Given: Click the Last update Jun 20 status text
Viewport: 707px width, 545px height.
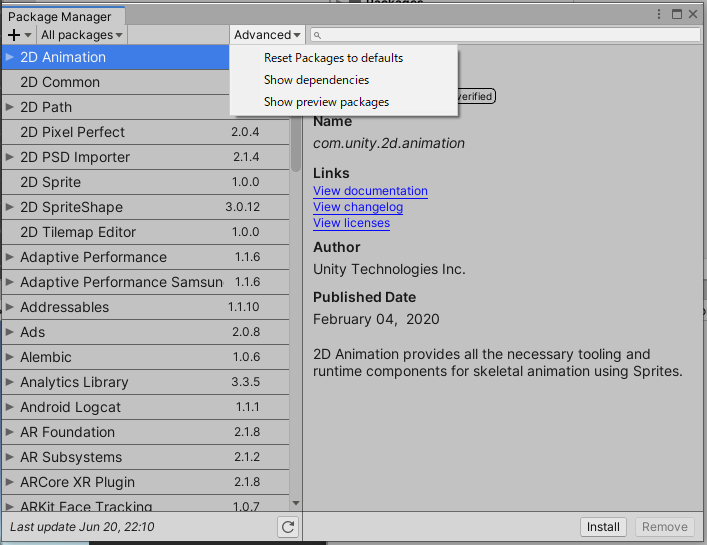Looking at the screenshot, I should (x=82, y=527).
